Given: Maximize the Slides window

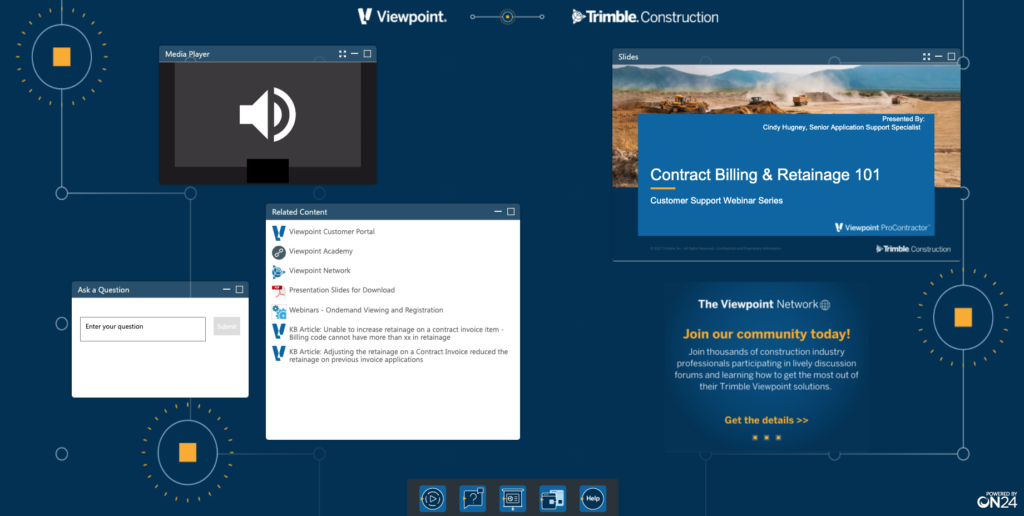Looking at the screenshot, I should click(x=952, y=57).
